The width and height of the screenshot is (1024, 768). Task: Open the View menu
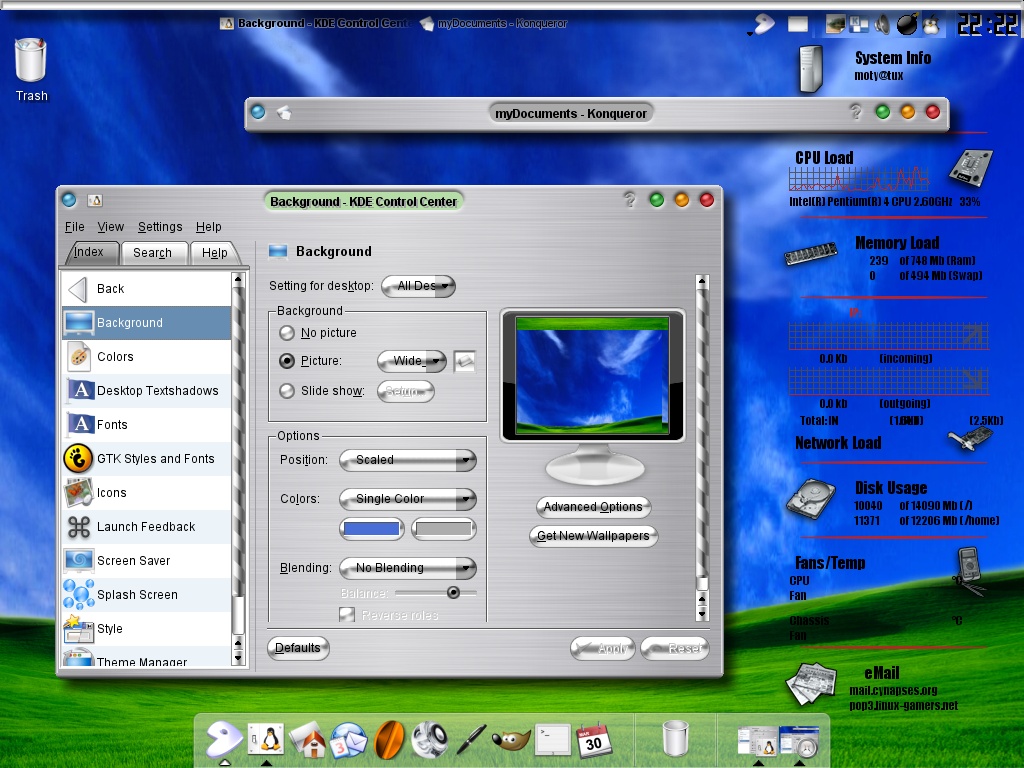(x=110, y=227)
